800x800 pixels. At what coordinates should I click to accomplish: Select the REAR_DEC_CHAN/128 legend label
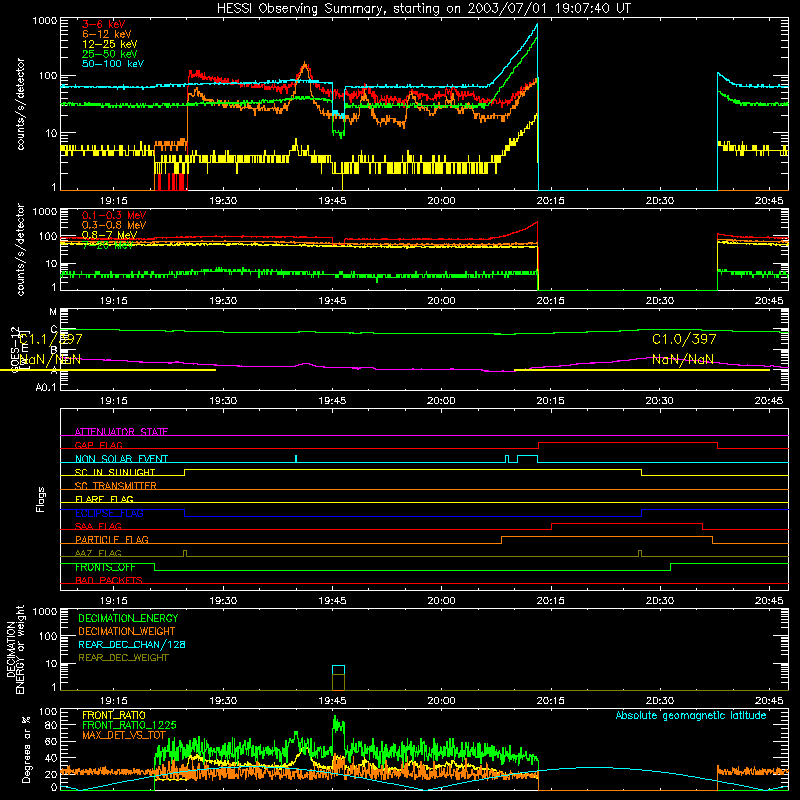click(x=132, y=644)
